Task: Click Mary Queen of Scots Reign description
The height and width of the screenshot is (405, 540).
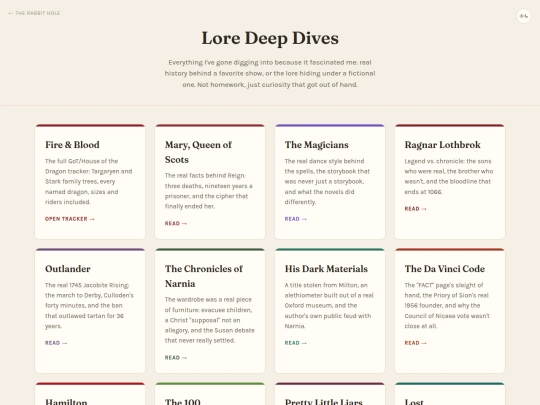Action: [x=209, y=191]
